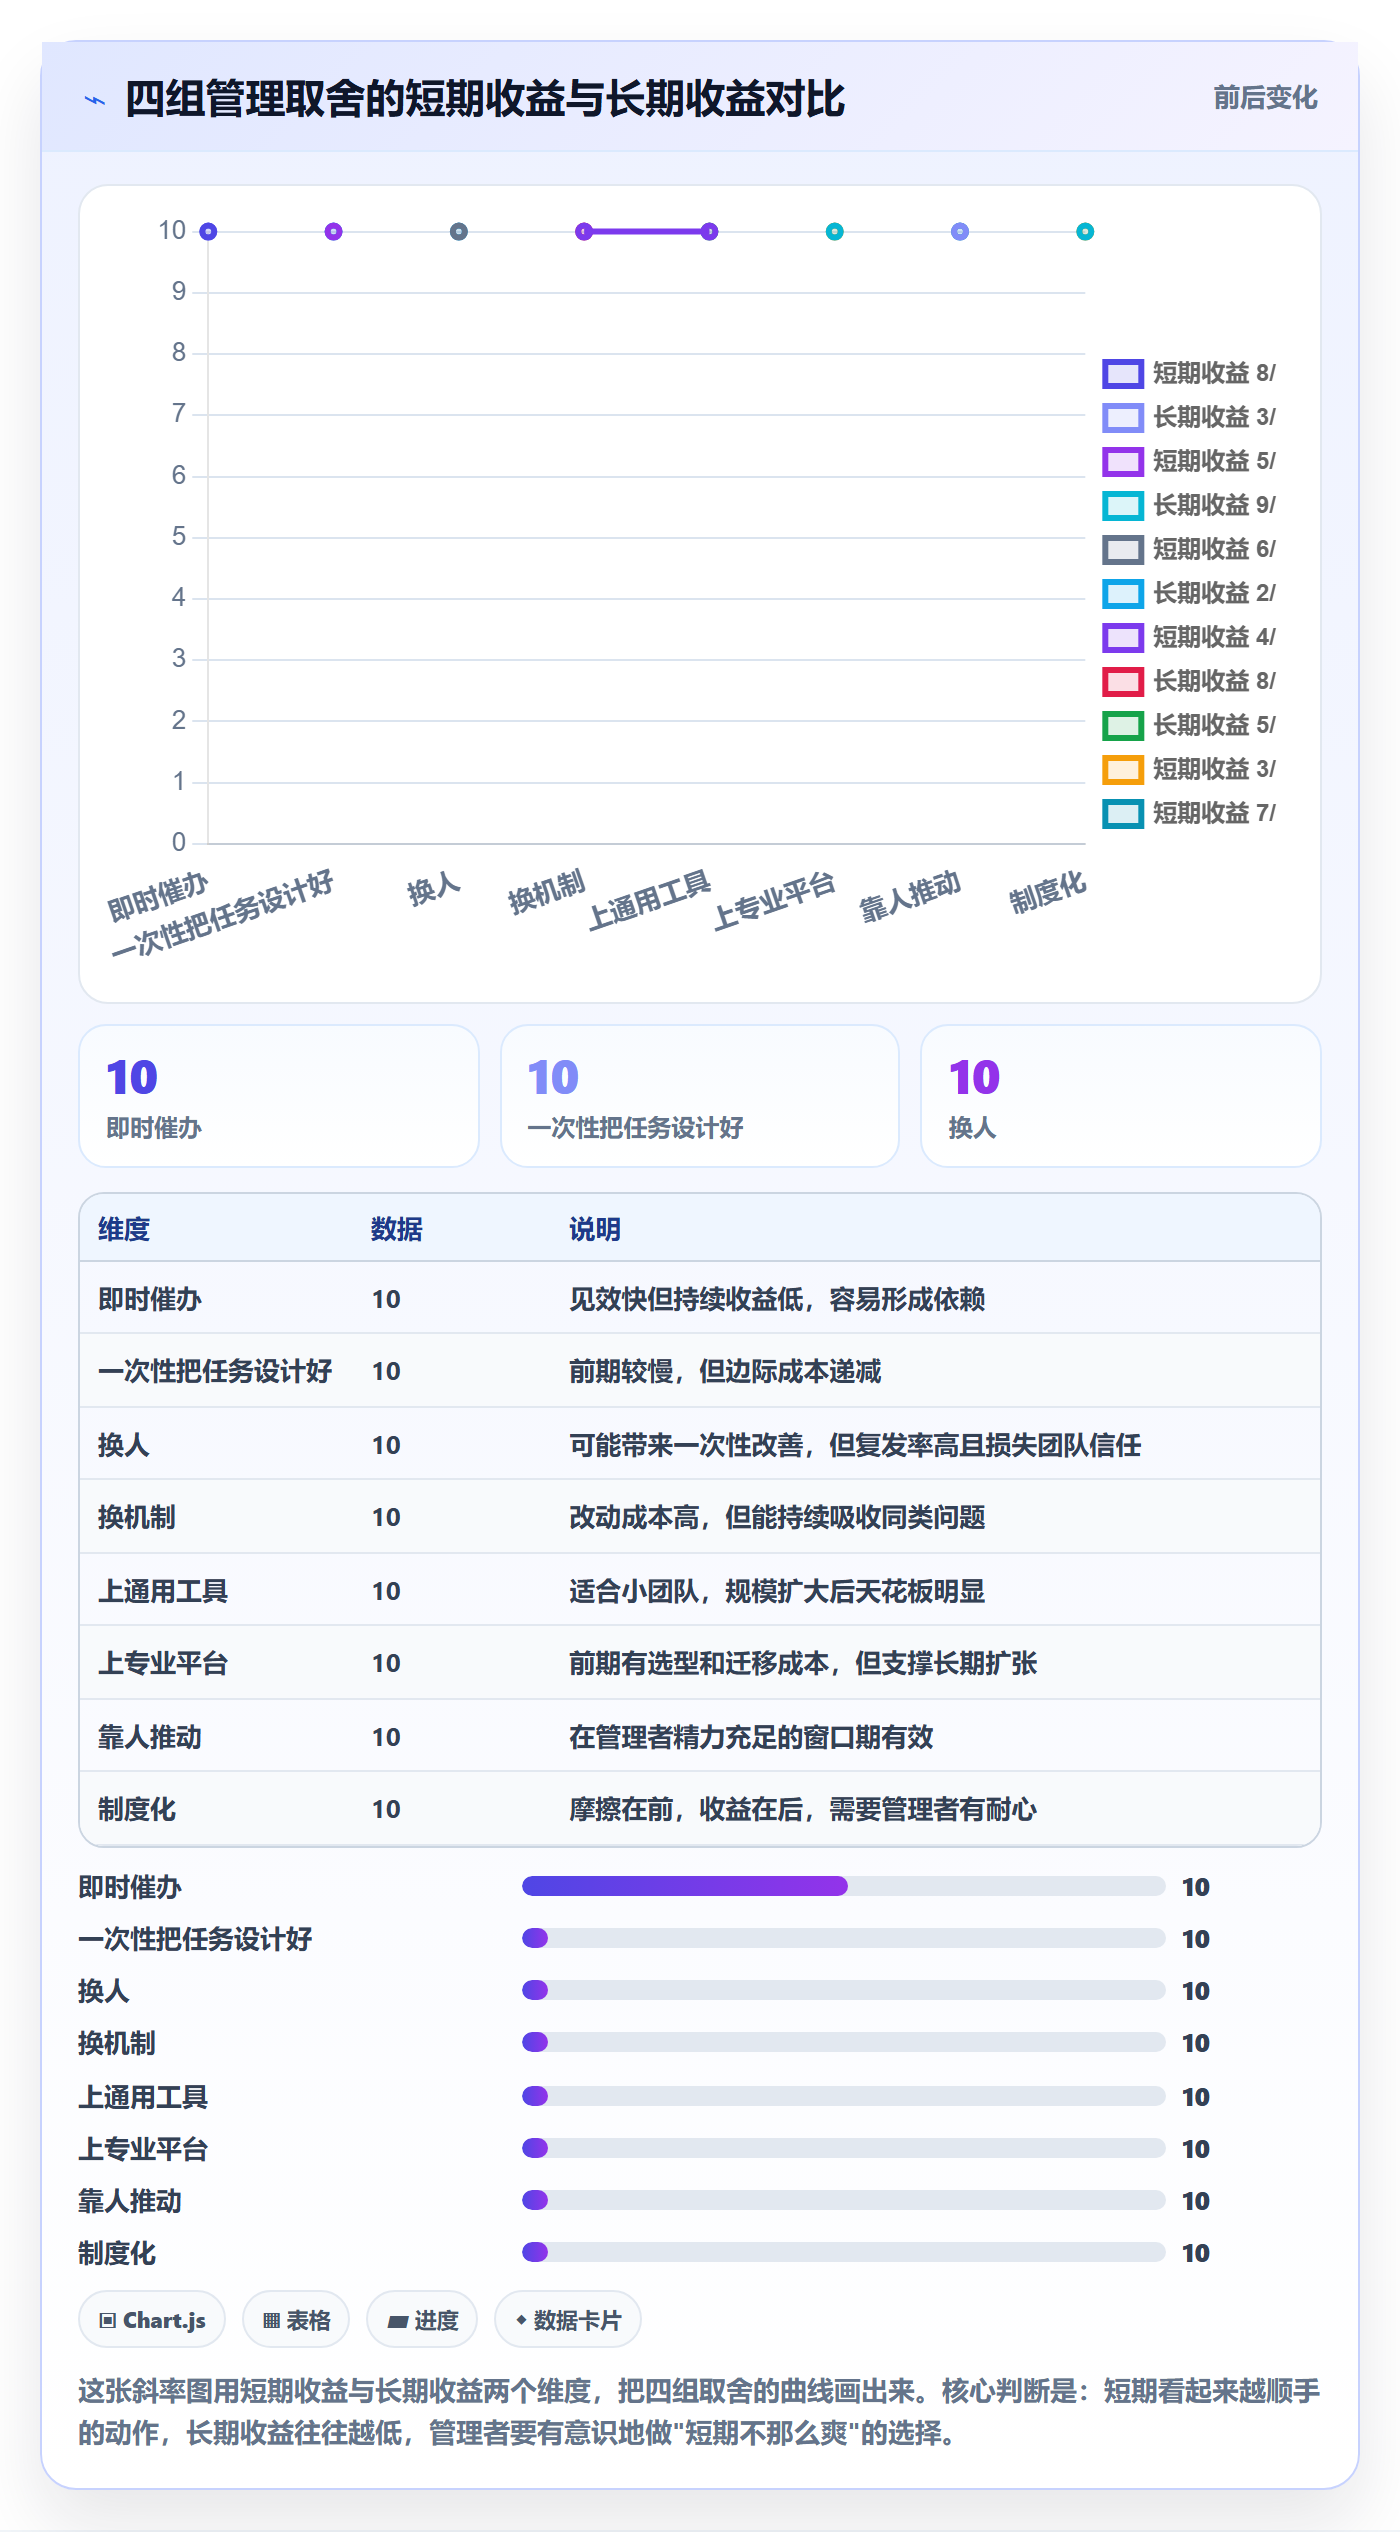Click table text 摩擦在前，收益在后，需要管理者有耐心
1400x2532 pixels.
(x=803, y=1809)
